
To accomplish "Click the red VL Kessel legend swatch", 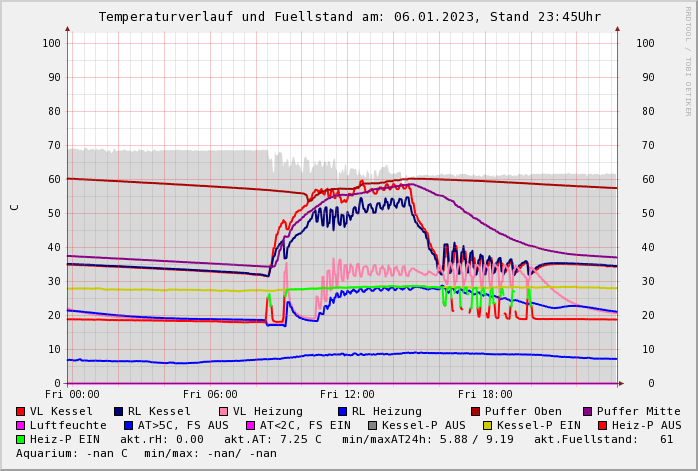I will 21,411.
